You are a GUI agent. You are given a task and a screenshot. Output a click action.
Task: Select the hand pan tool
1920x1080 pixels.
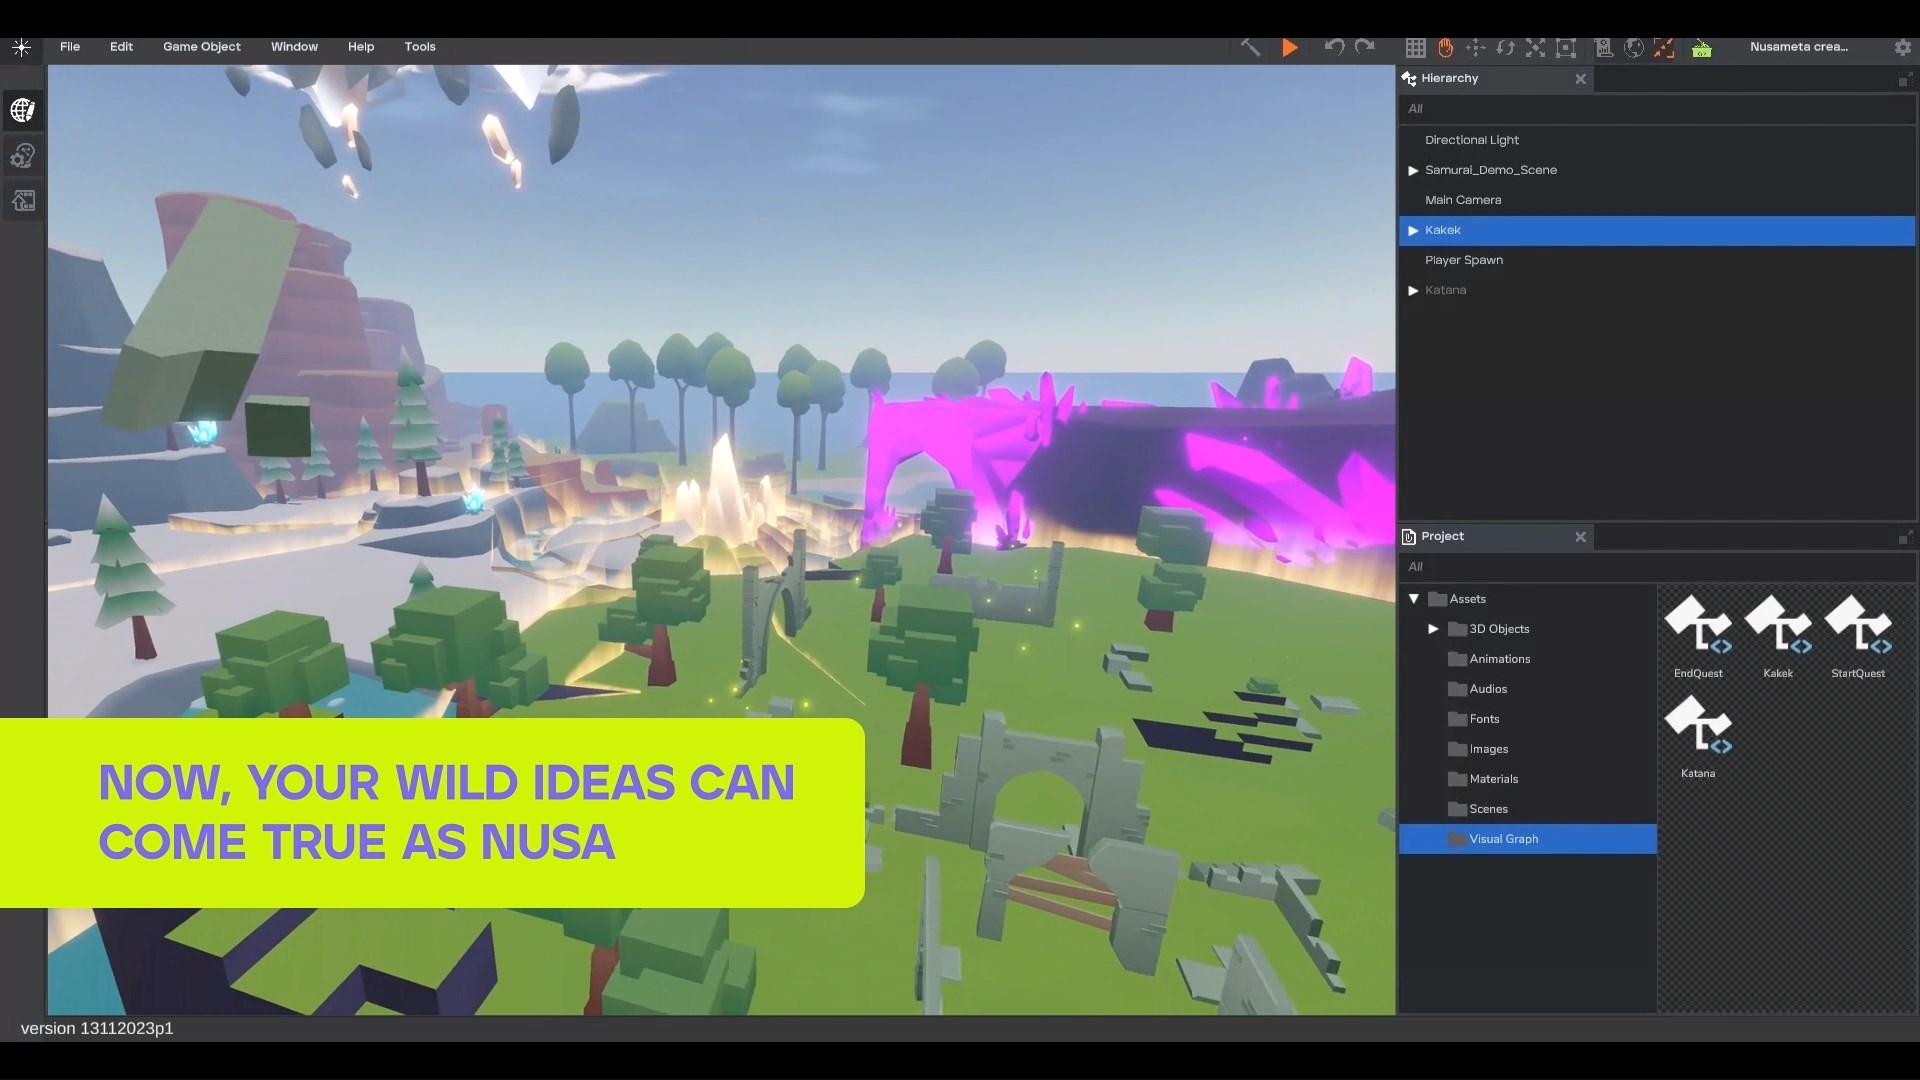(1445, 48)
